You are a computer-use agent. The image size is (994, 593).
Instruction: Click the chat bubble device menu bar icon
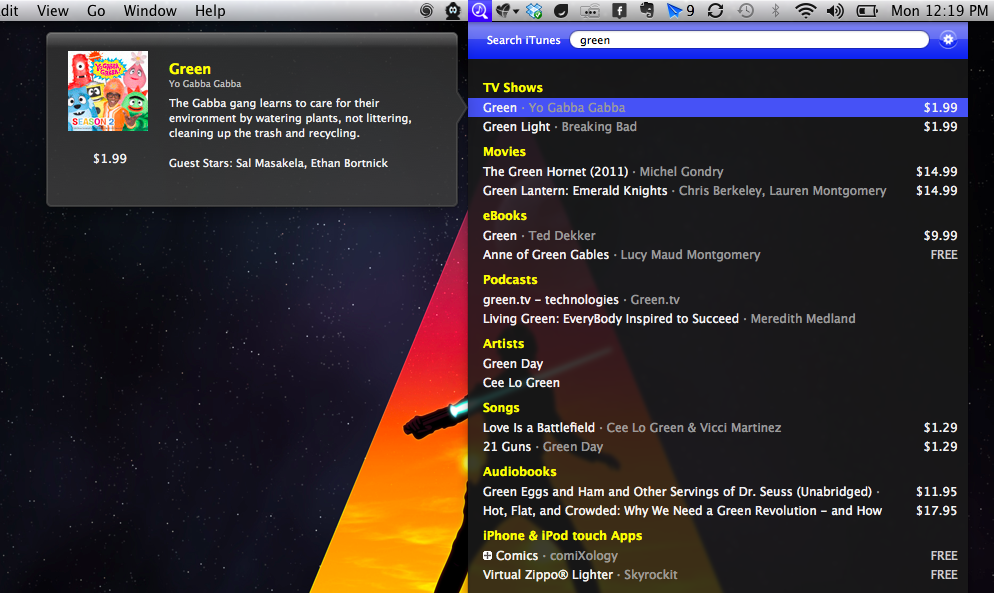[x=590, y=10]
